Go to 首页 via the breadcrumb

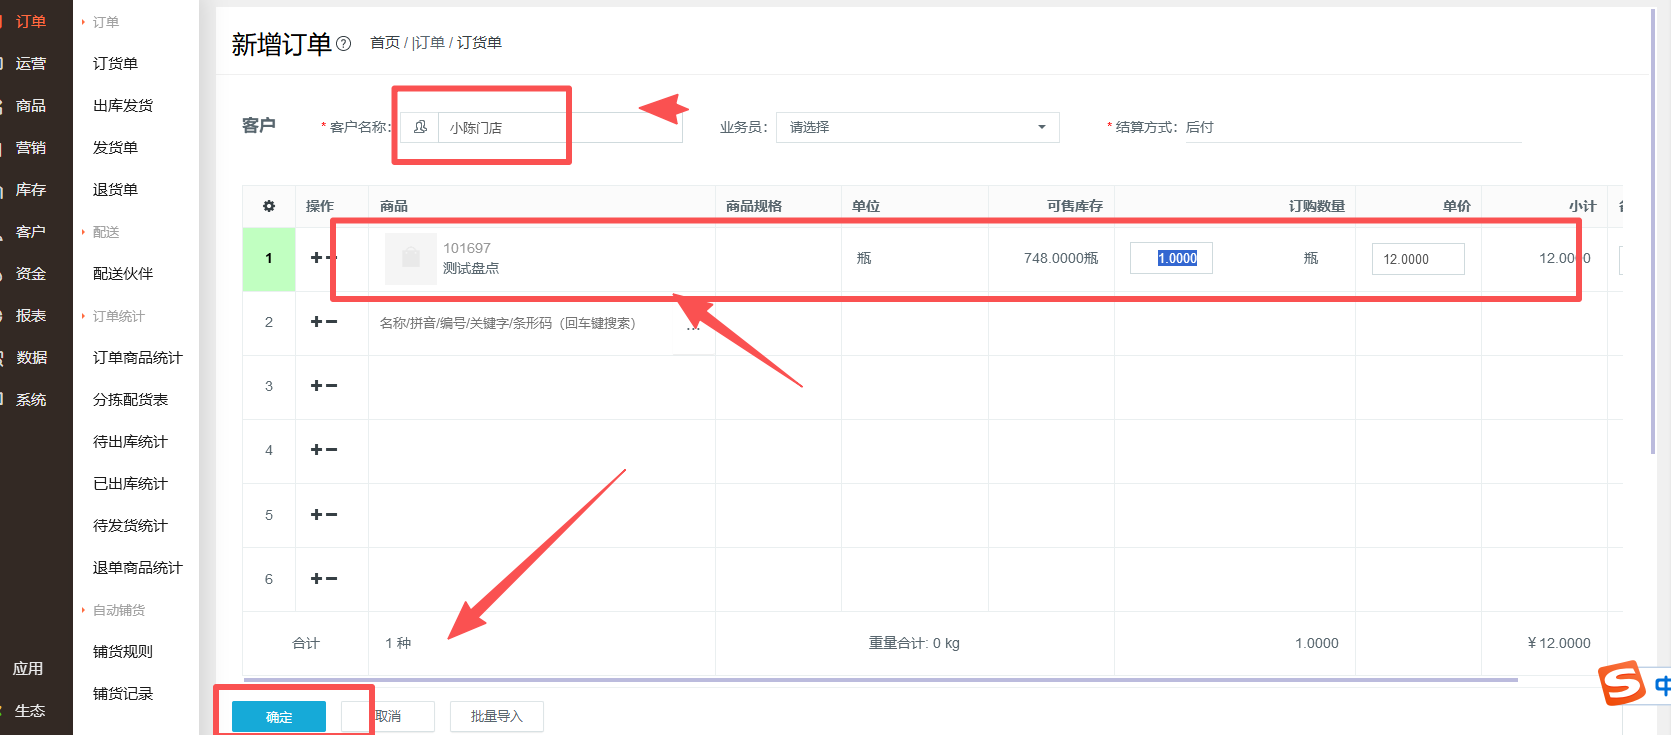pos(385,43)
